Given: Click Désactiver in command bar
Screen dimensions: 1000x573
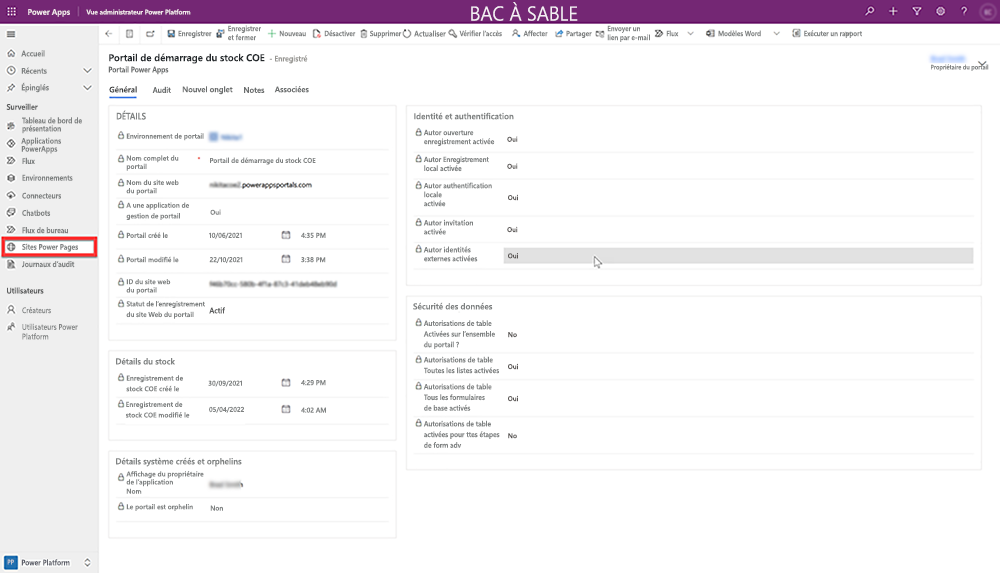Looking at the screenshot, I should pyautogui.click(x=334, y=34).
